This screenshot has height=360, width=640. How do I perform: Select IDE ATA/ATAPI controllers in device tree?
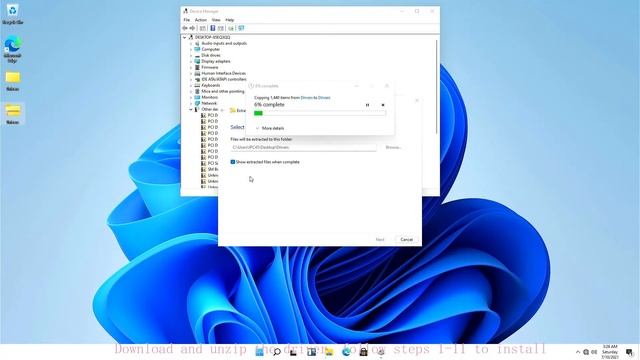(x=224, y=79)
